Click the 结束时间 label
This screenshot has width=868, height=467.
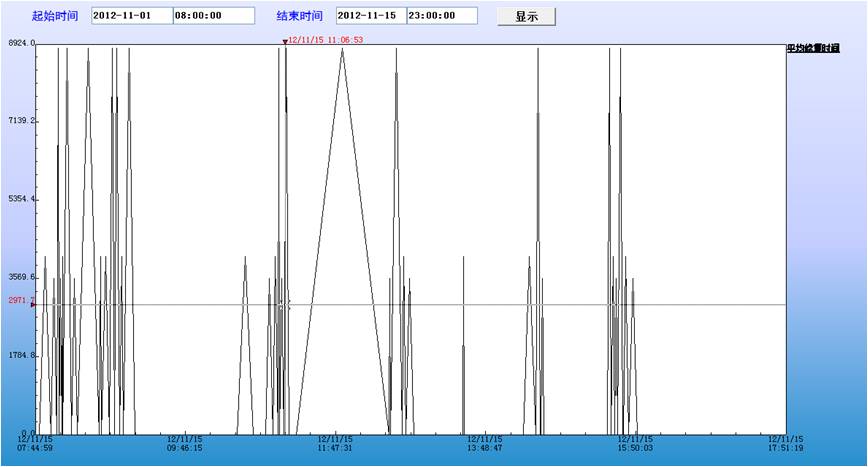click(300, 16)
